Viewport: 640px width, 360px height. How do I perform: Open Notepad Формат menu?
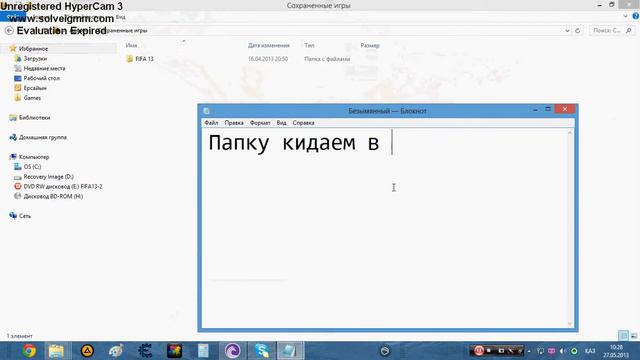[260, 122]
